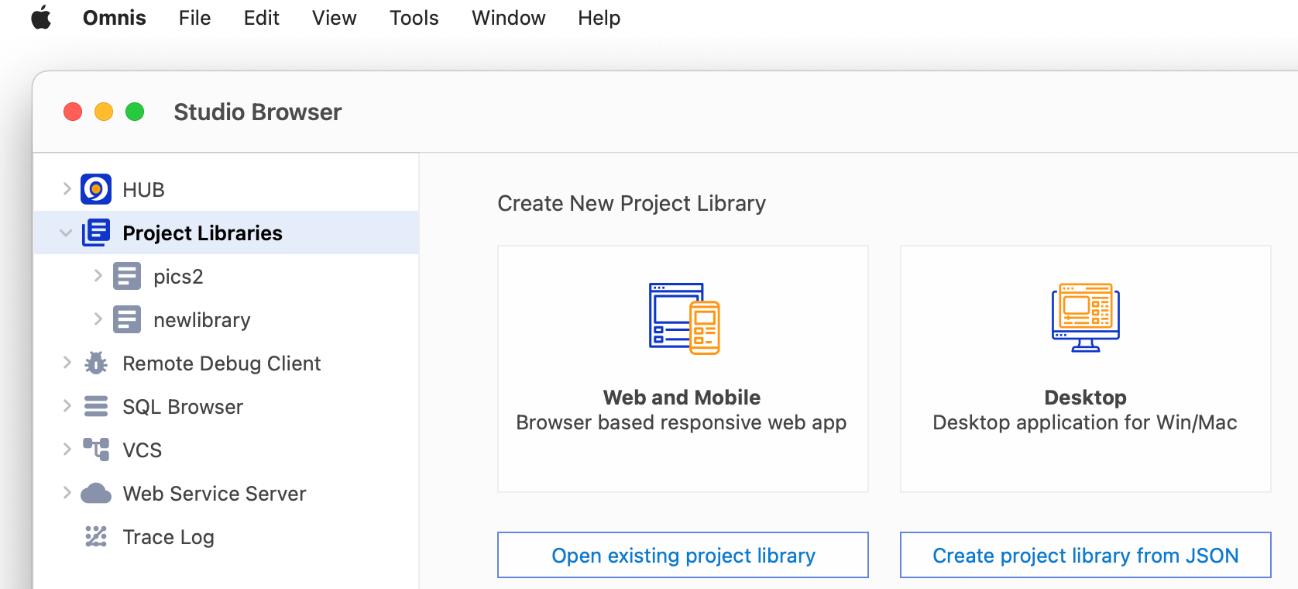Click Open existing project library button

(x=683, y=555)
